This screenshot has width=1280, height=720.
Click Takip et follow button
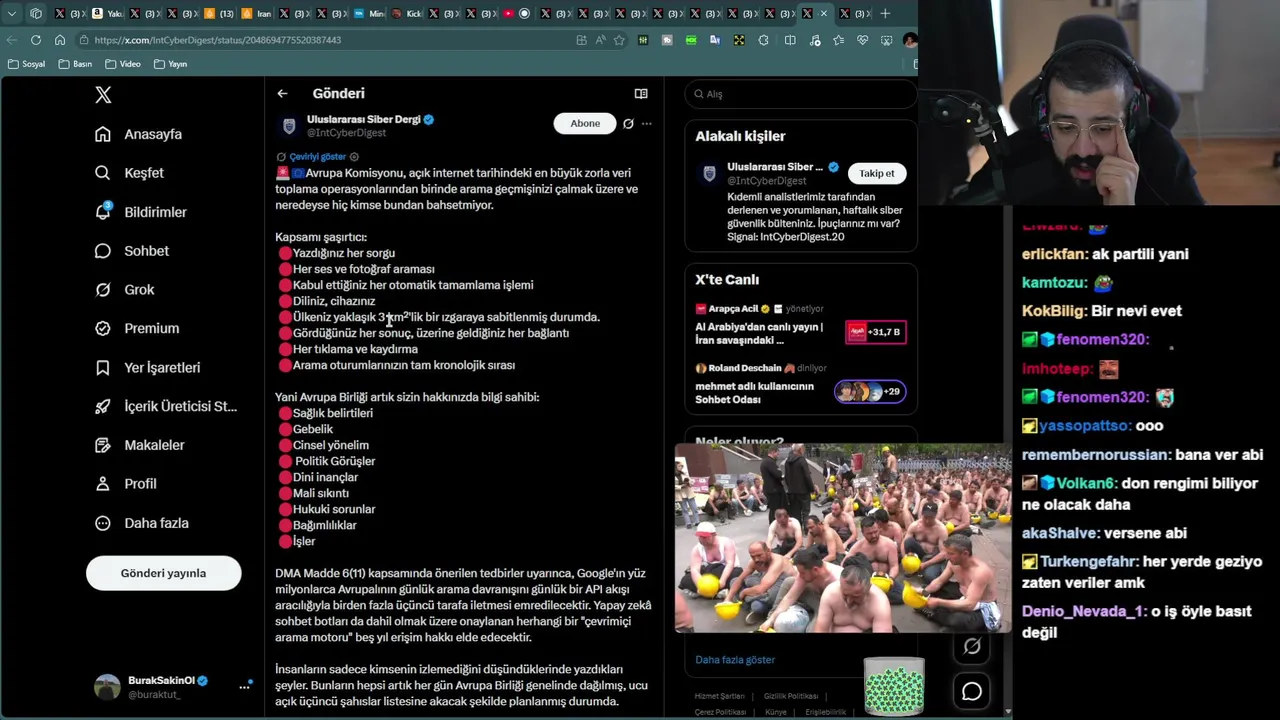click(877, 173)
